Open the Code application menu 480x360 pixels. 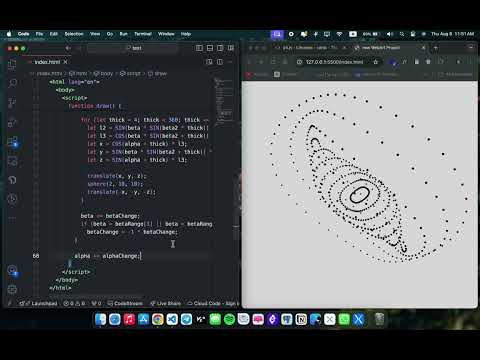23,34
